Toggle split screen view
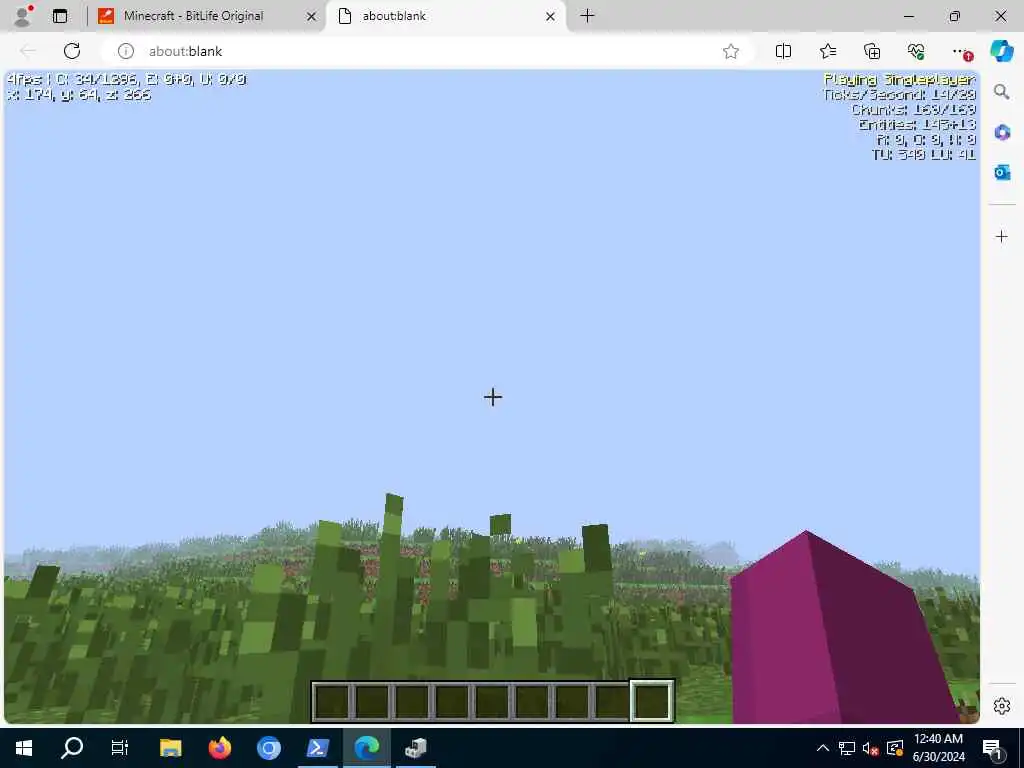1024x768 pixels. pyautogui.click(x=783, y=51)
